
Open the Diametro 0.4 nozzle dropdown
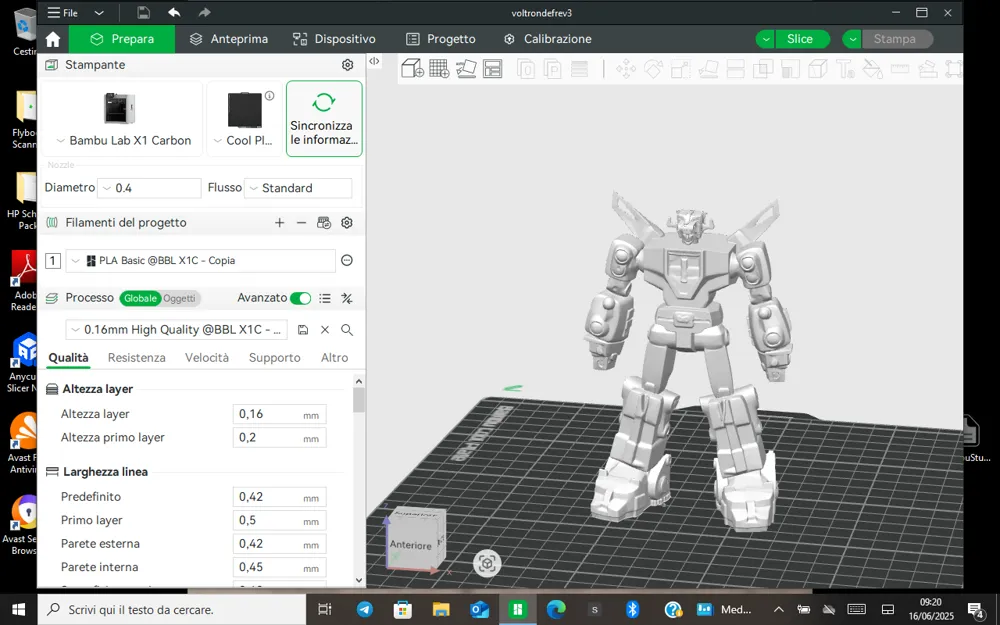[x=149, y=188]
